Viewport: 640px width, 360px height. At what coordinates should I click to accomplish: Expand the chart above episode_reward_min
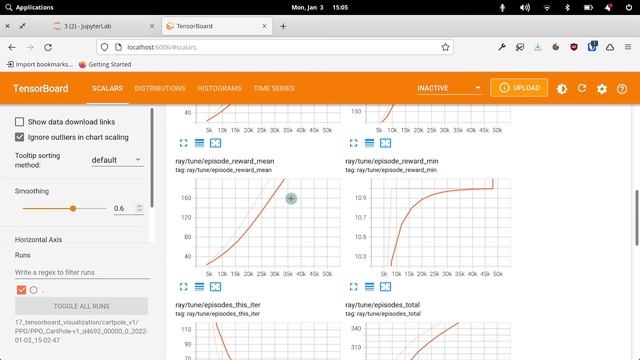[x=353, y=143]
